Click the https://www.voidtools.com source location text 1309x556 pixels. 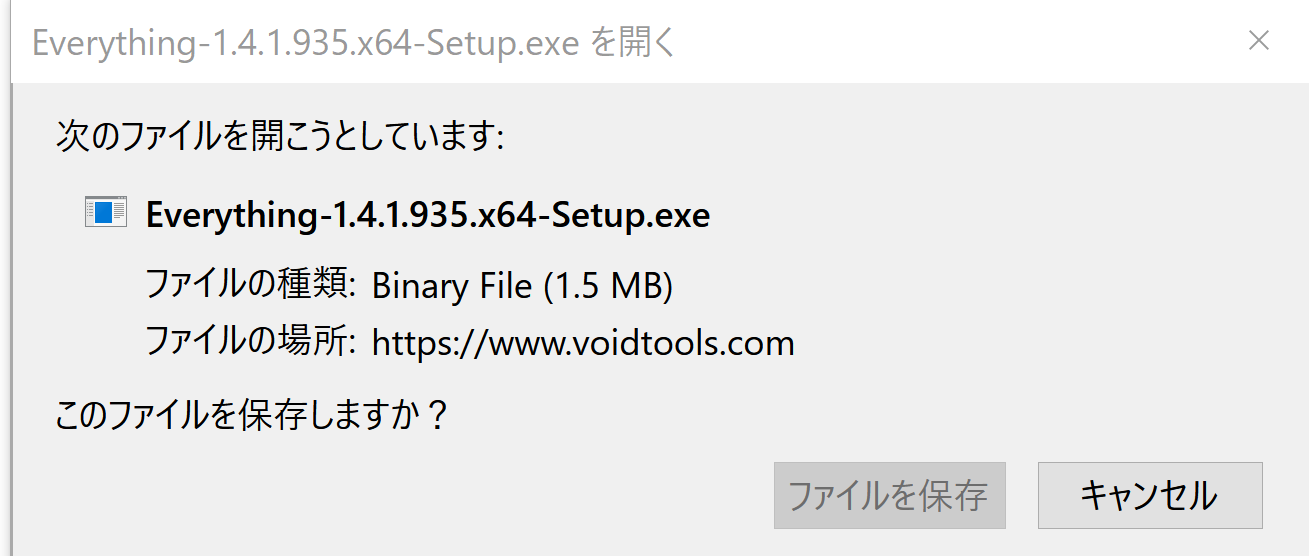point(583,344)
